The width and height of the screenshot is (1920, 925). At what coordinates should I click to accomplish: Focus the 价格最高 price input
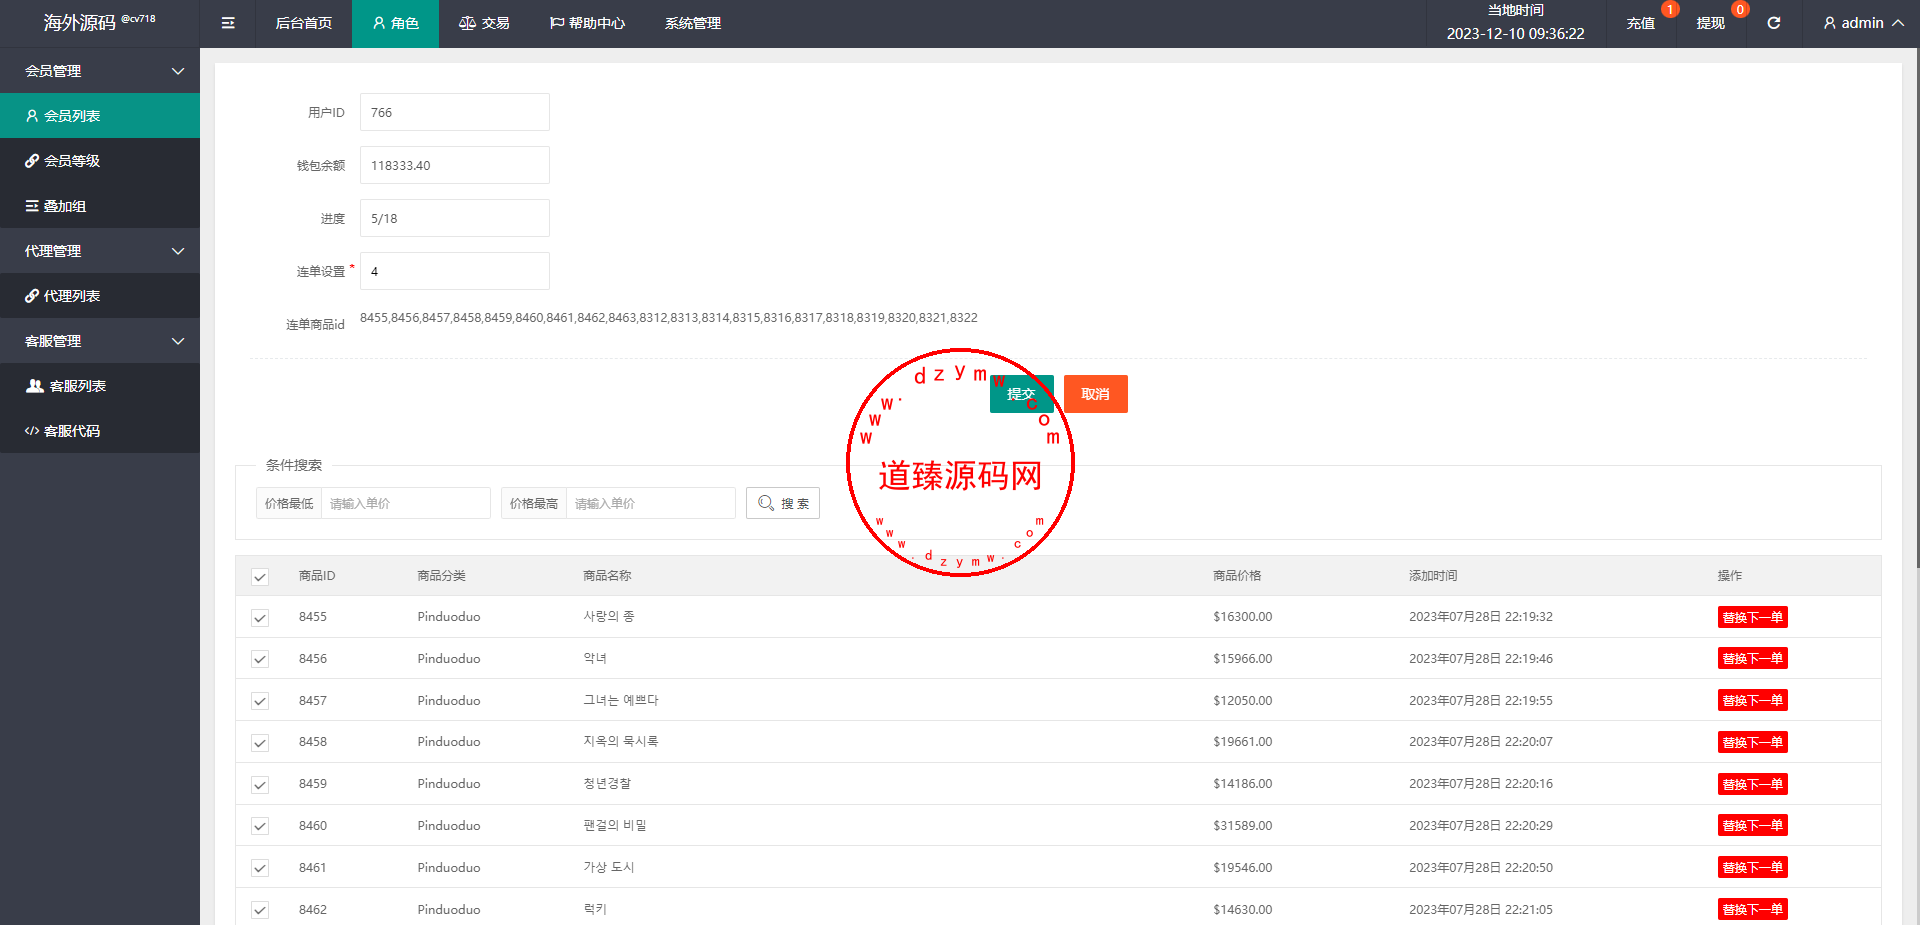pos(651,503)
